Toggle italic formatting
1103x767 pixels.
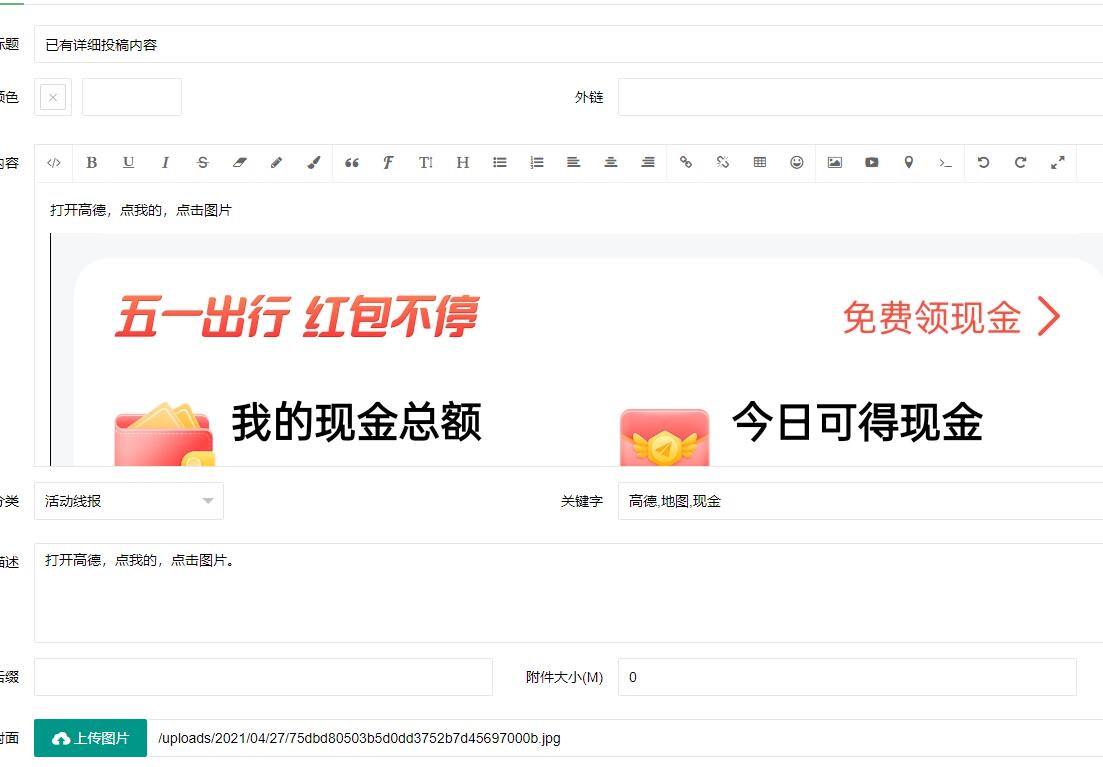click(x=165, y=162)
